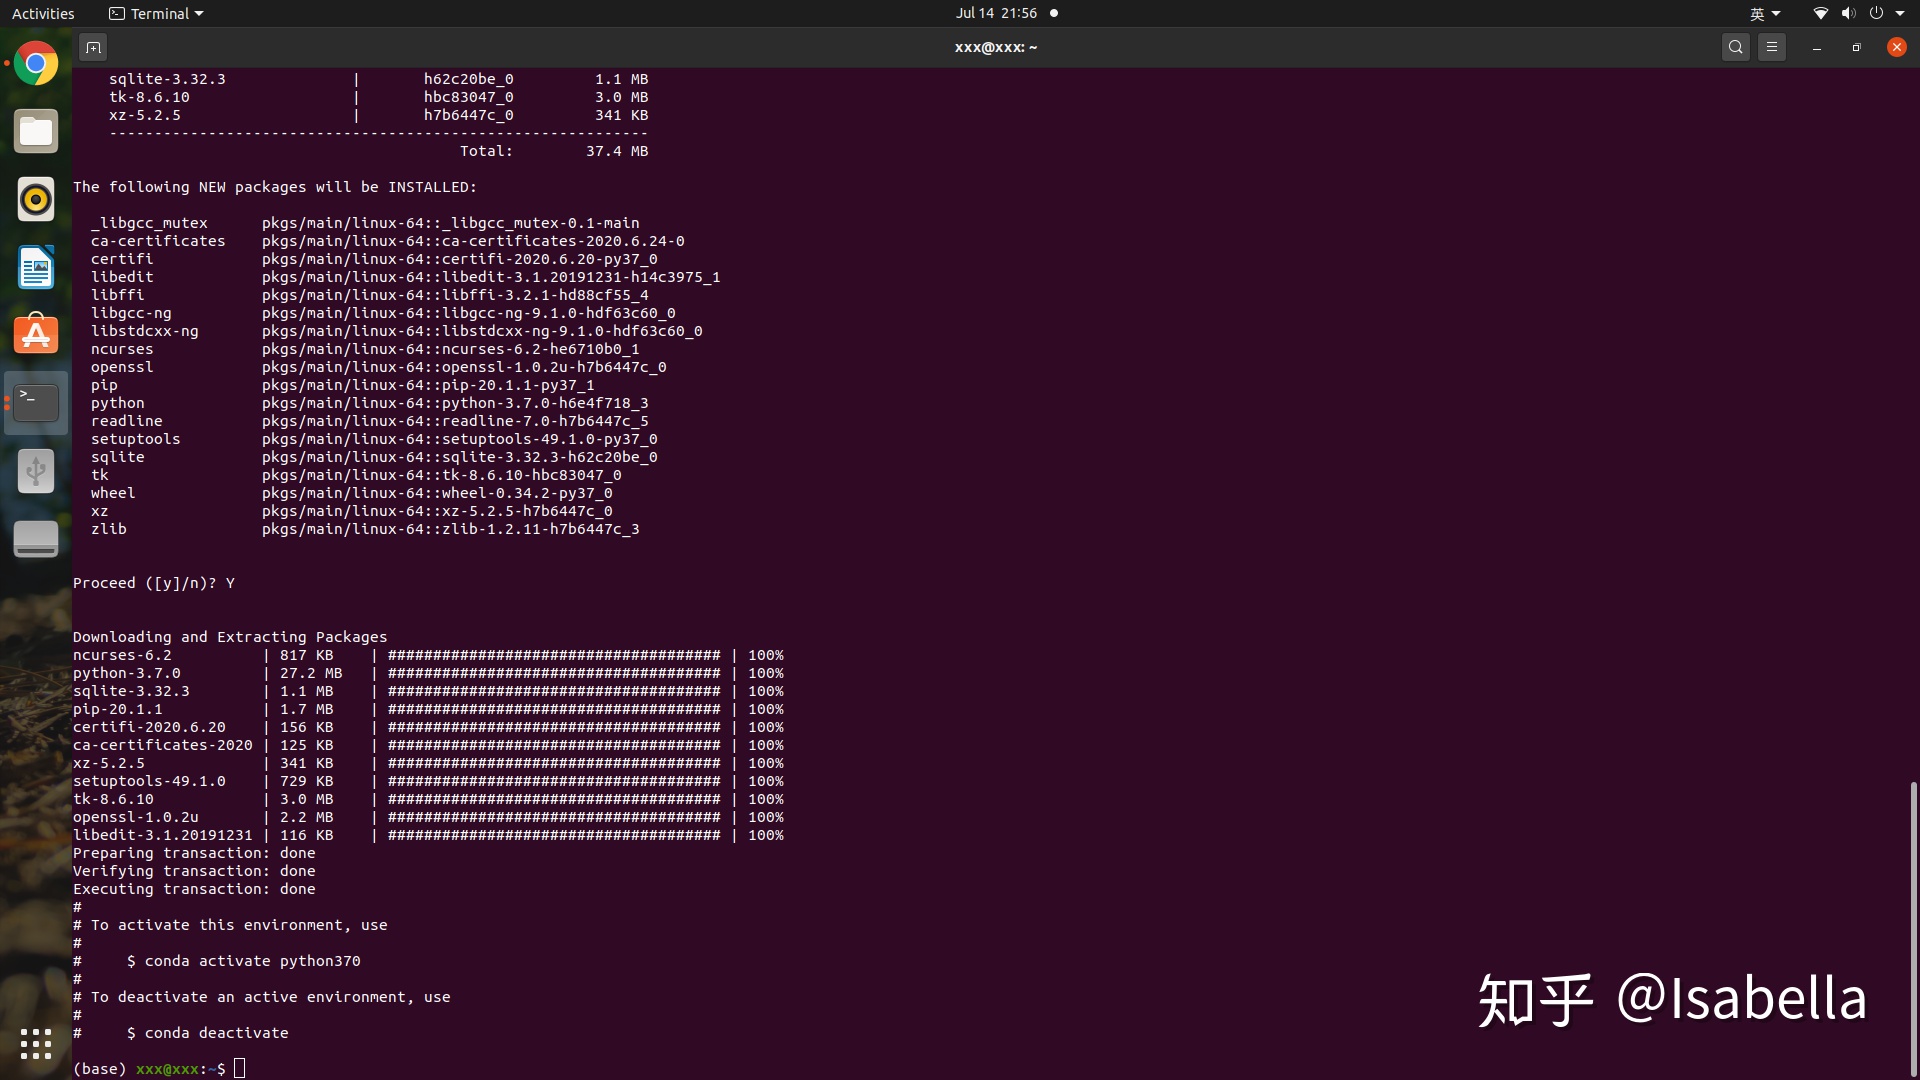
Task: Open Rhythmbox music player
Action: 36,200
